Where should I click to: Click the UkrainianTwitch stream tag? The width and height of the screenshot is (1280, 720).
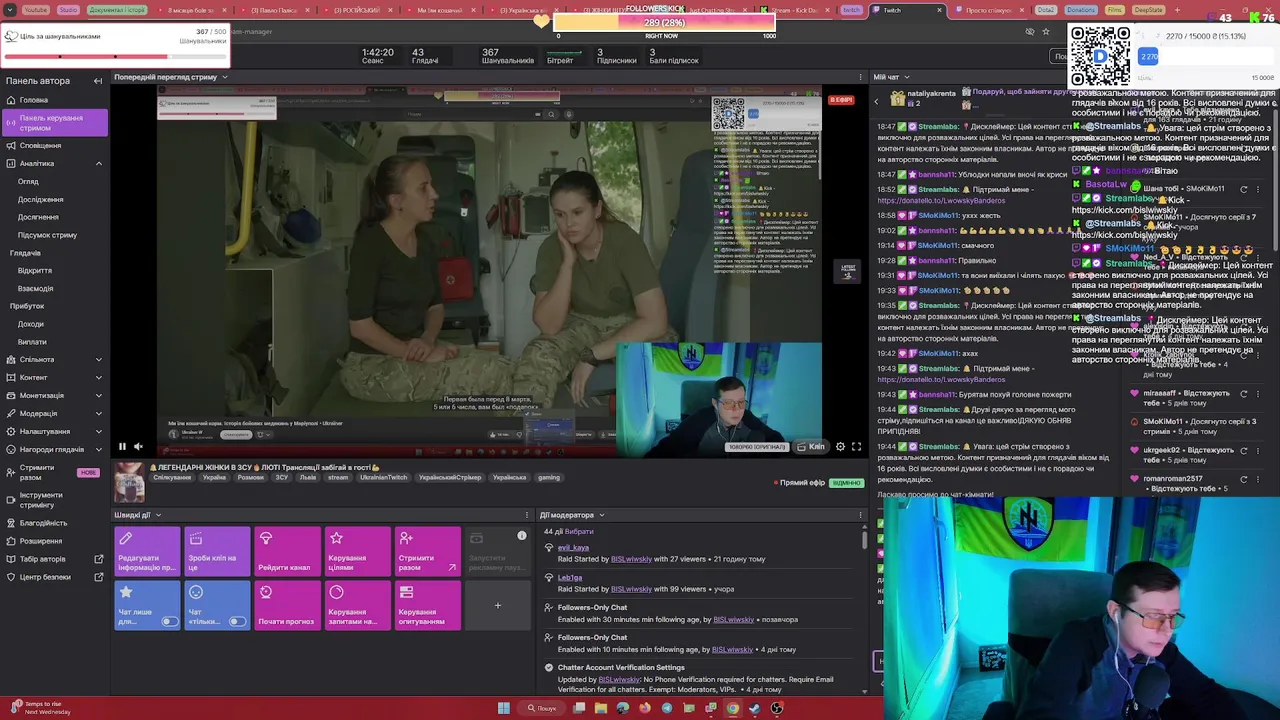click(383, 477)
